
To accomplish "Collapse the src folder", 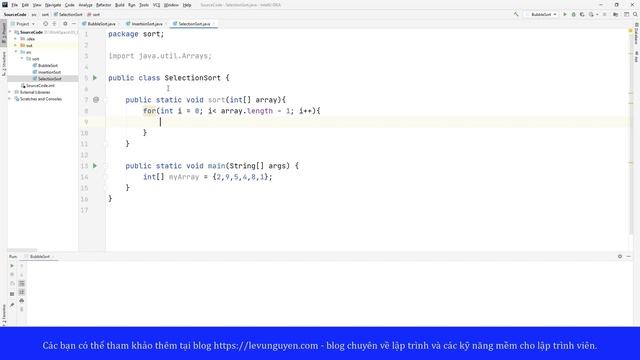I will coord(16,52).
